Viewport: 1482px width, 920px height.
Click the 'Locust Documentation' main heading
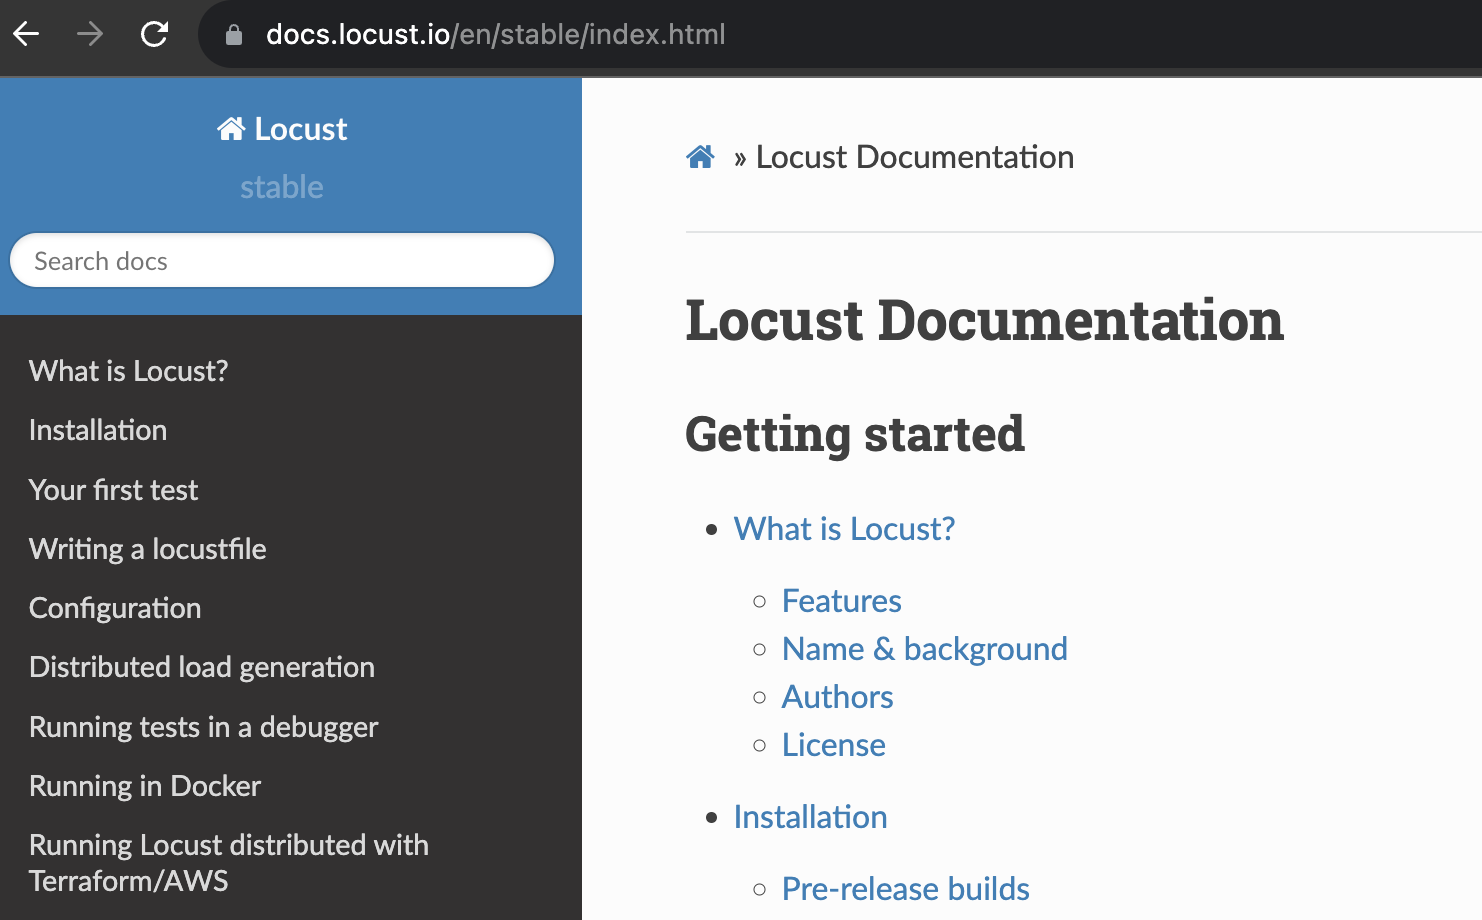984,321
